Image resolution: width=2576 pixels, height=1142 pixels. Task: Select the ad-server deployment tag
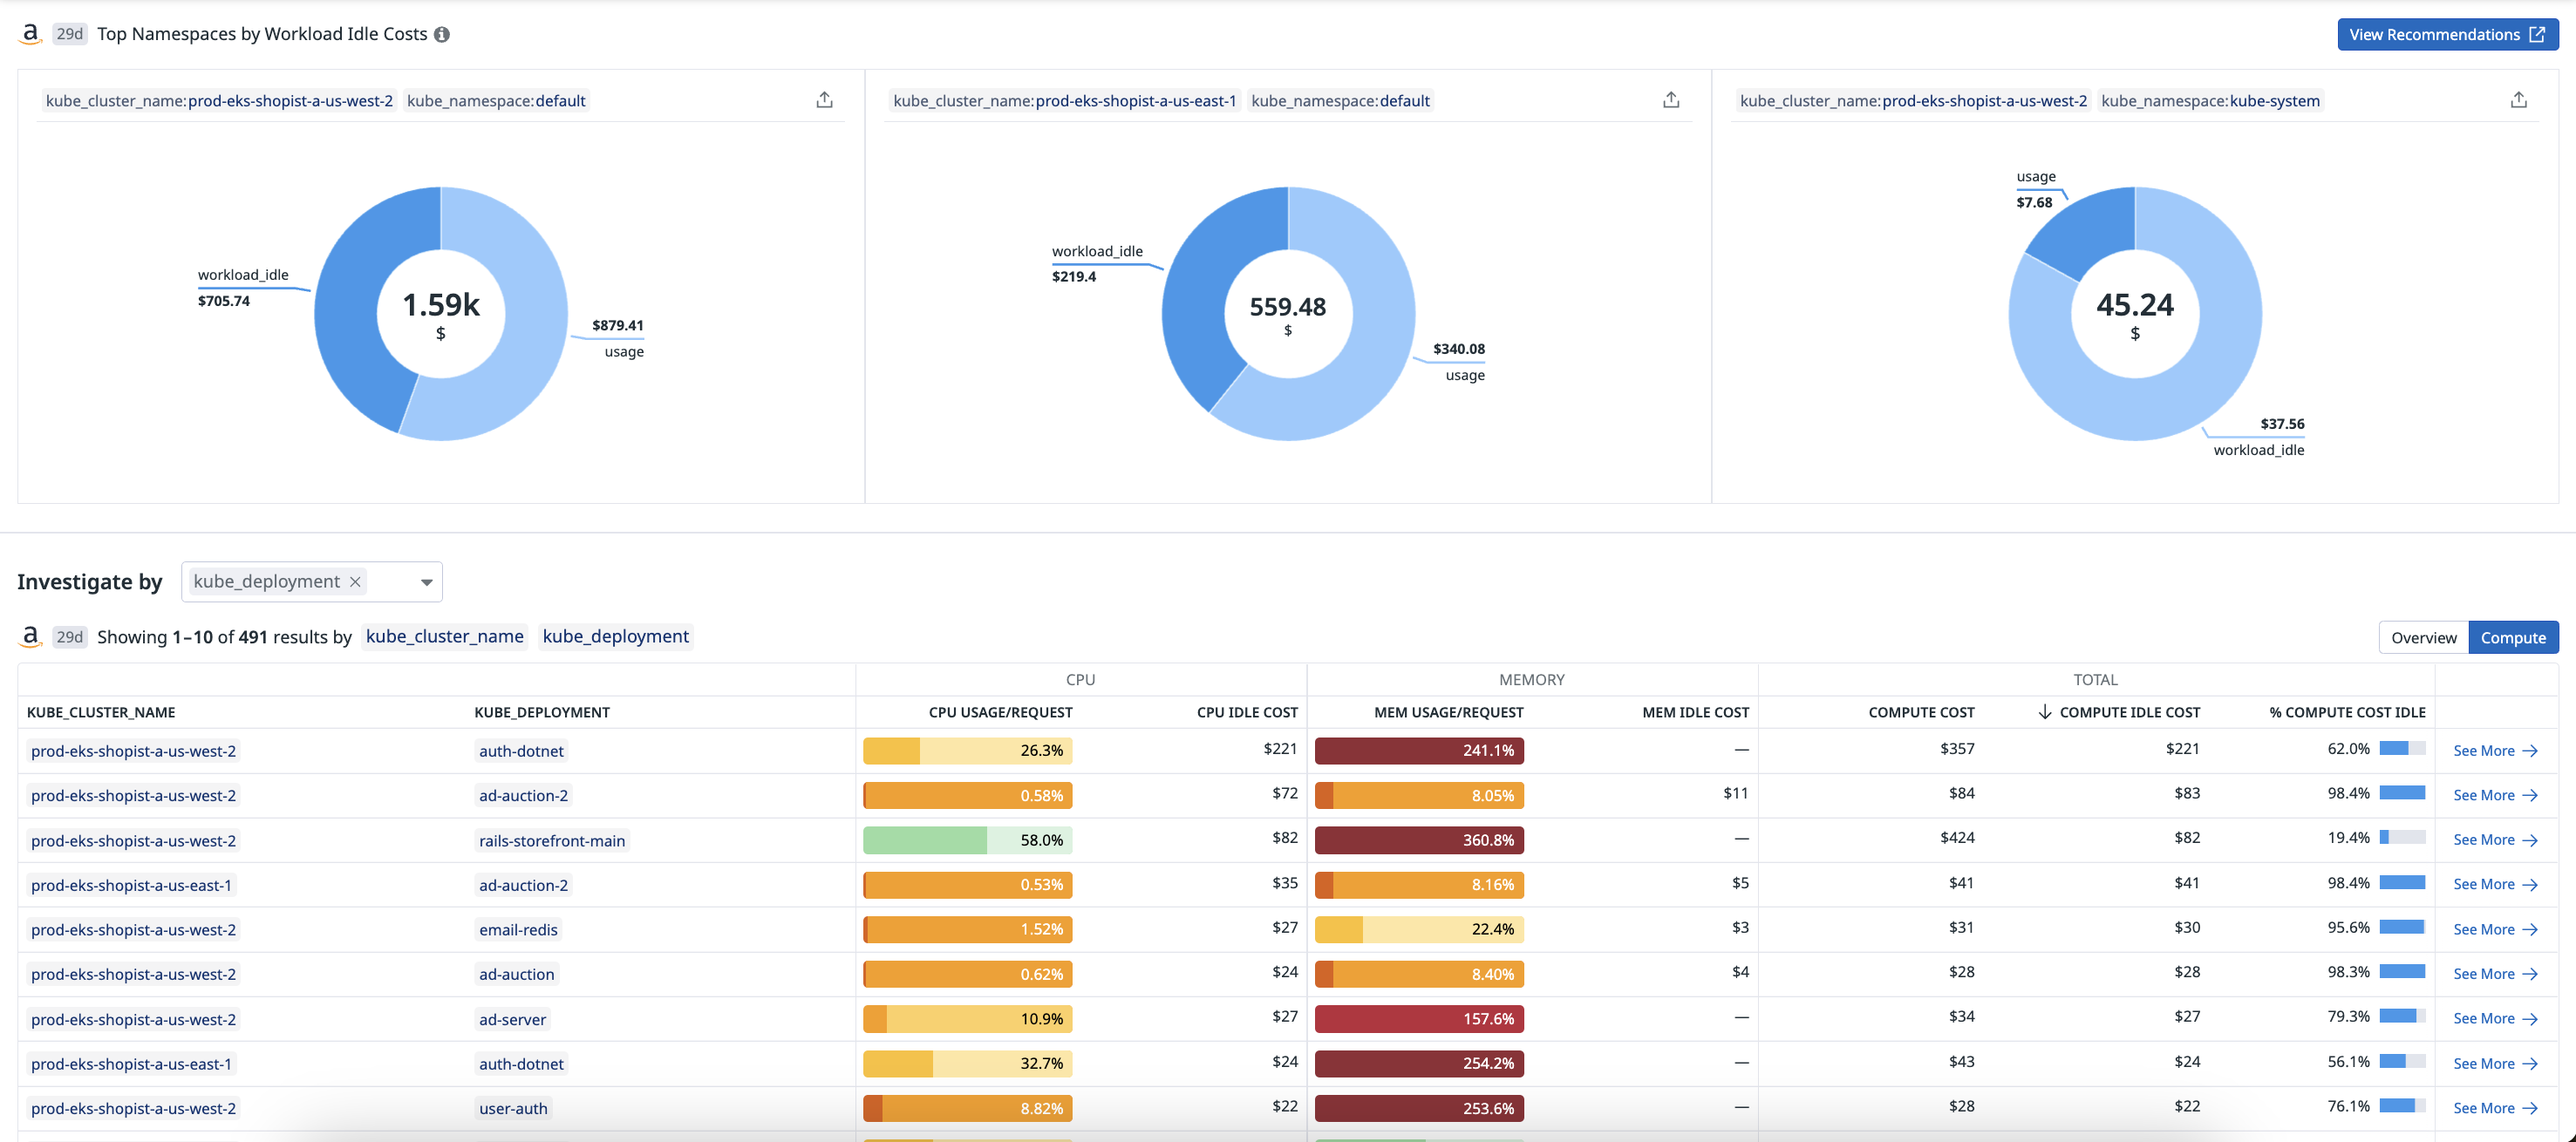512,1019
